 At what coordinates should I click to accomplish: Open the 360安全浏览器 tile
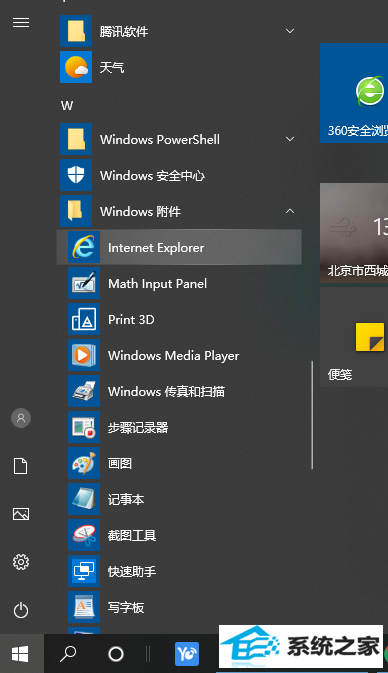click(x=354, y=93)
